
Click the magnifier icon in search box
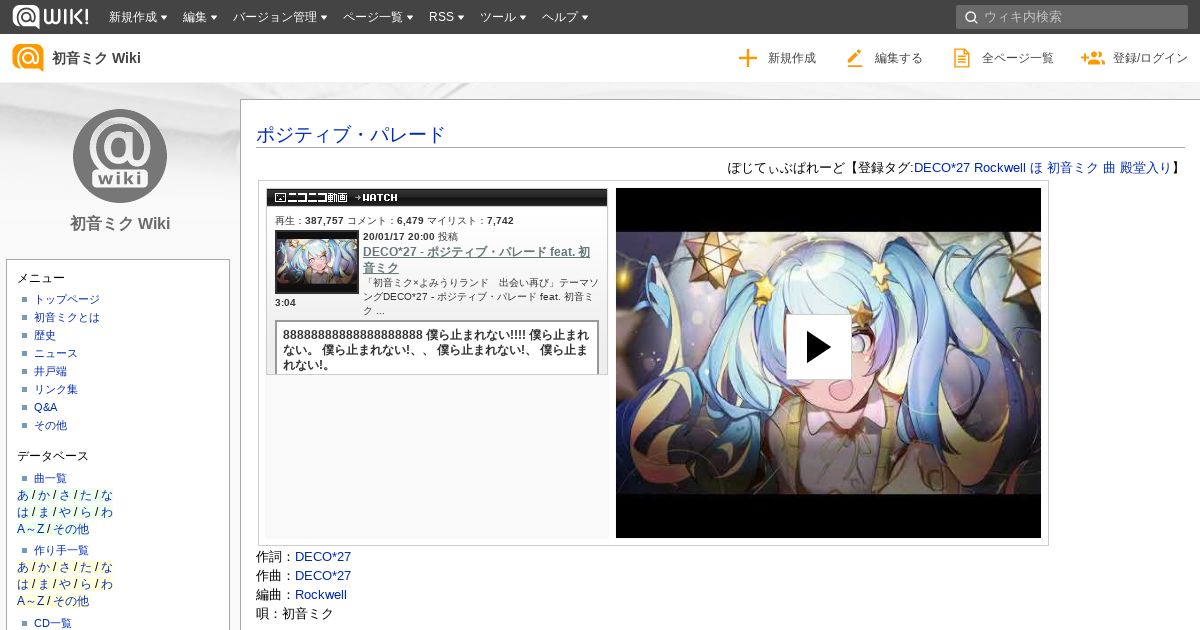(970, 17)
